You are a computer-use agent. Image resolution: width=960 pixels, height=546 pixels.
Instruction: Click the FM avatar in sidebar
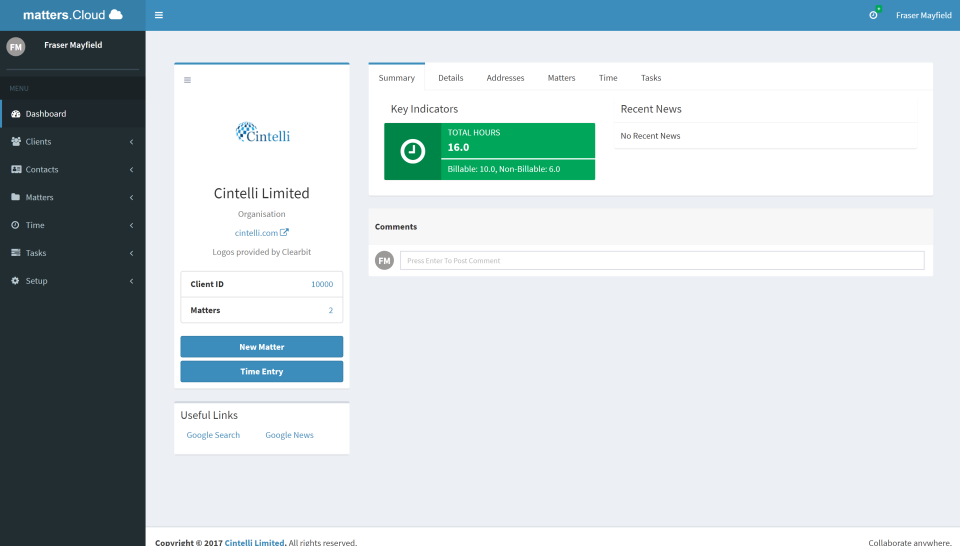point(16,47)
